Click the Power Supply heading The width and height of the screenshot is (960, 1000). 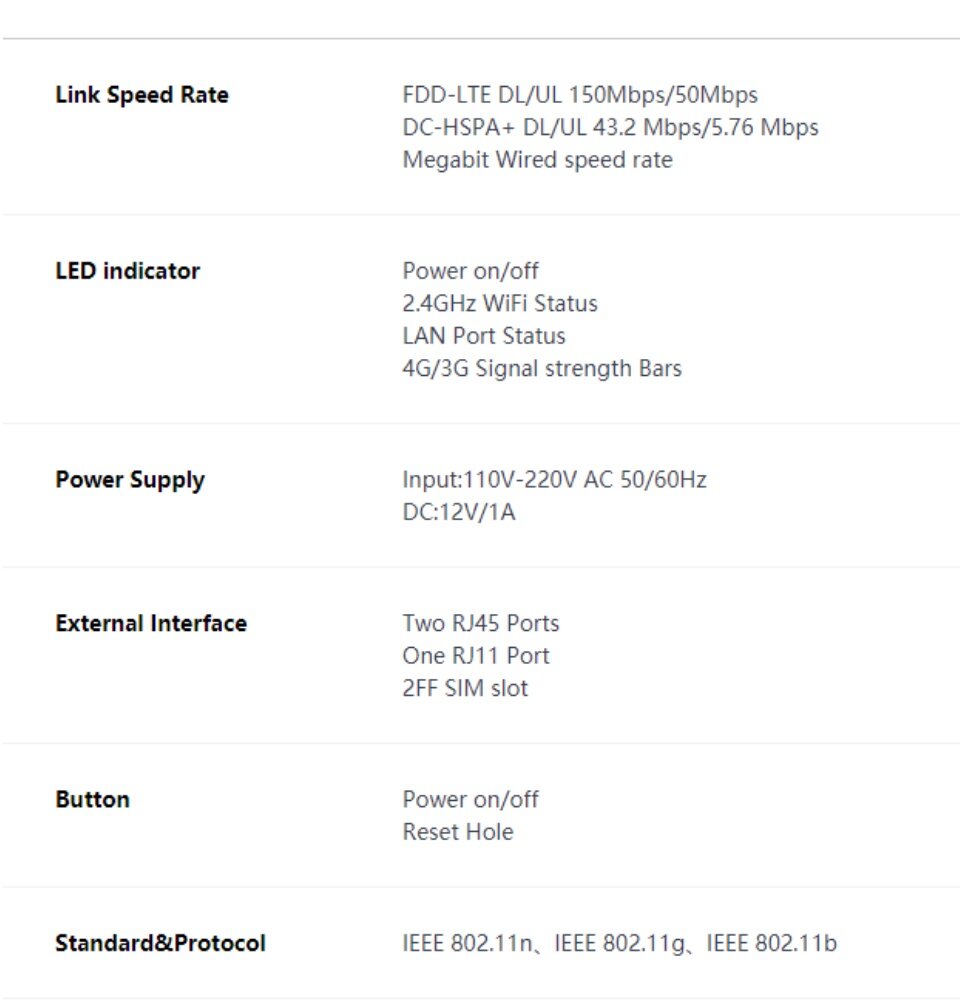[130, 480]
